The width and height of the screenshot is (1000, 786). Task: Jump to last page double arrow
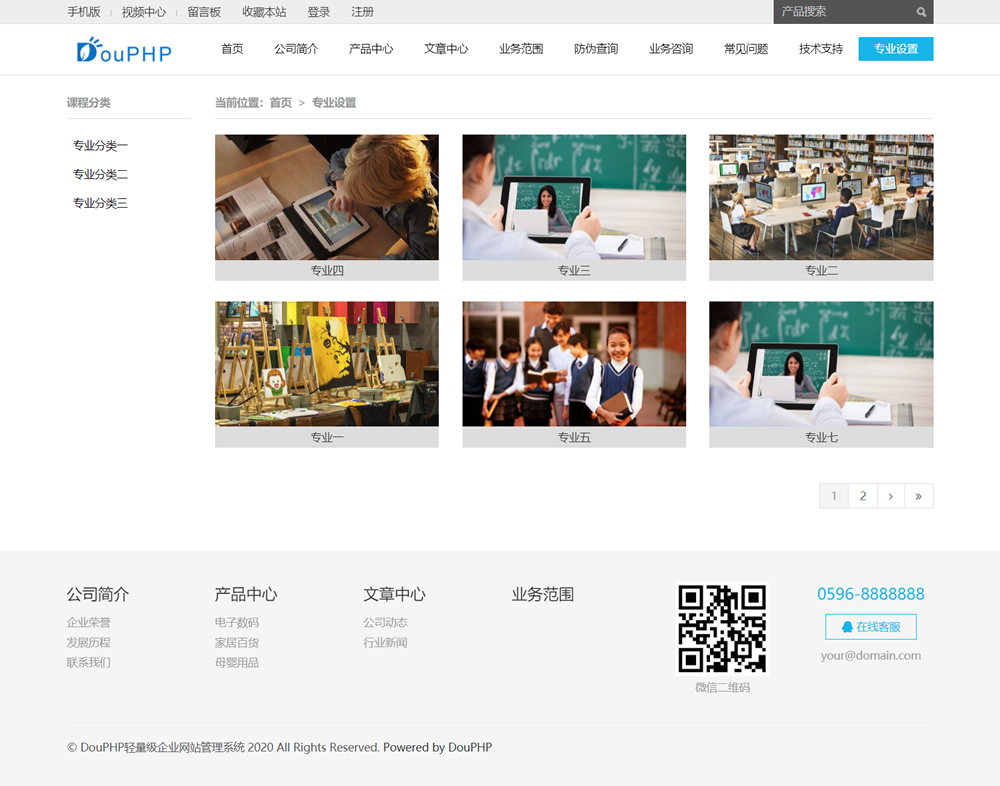coord(918,496)
